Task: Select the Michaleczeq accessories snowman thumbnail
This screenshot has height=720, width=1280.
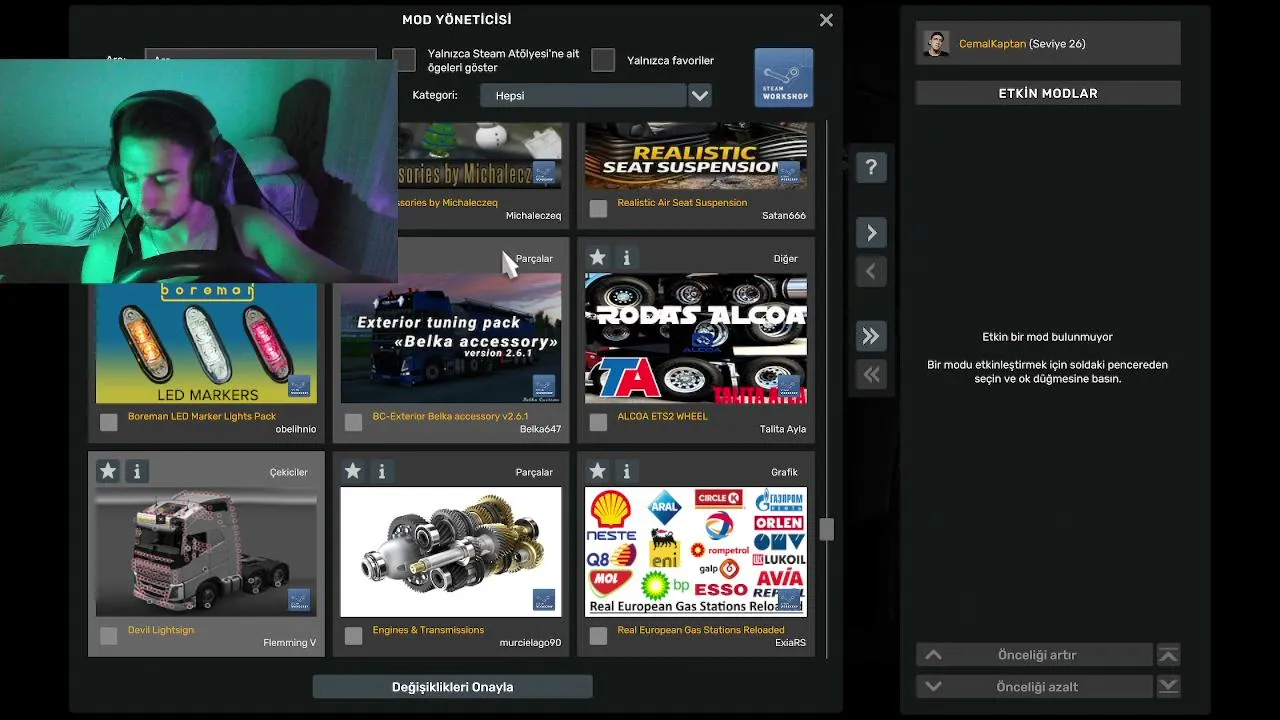Action: [x=480, y=156]
